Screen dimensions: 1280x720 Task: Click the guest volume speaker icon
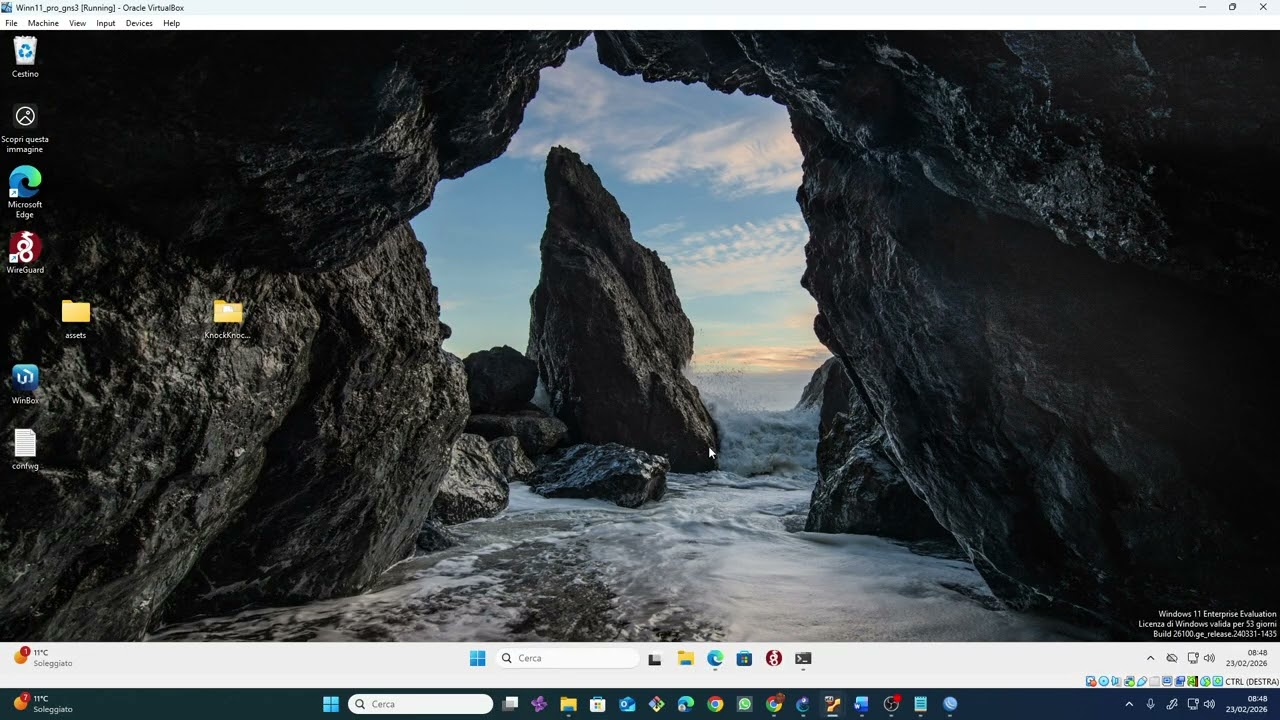pyautogui.click(x=1209, y=658)
